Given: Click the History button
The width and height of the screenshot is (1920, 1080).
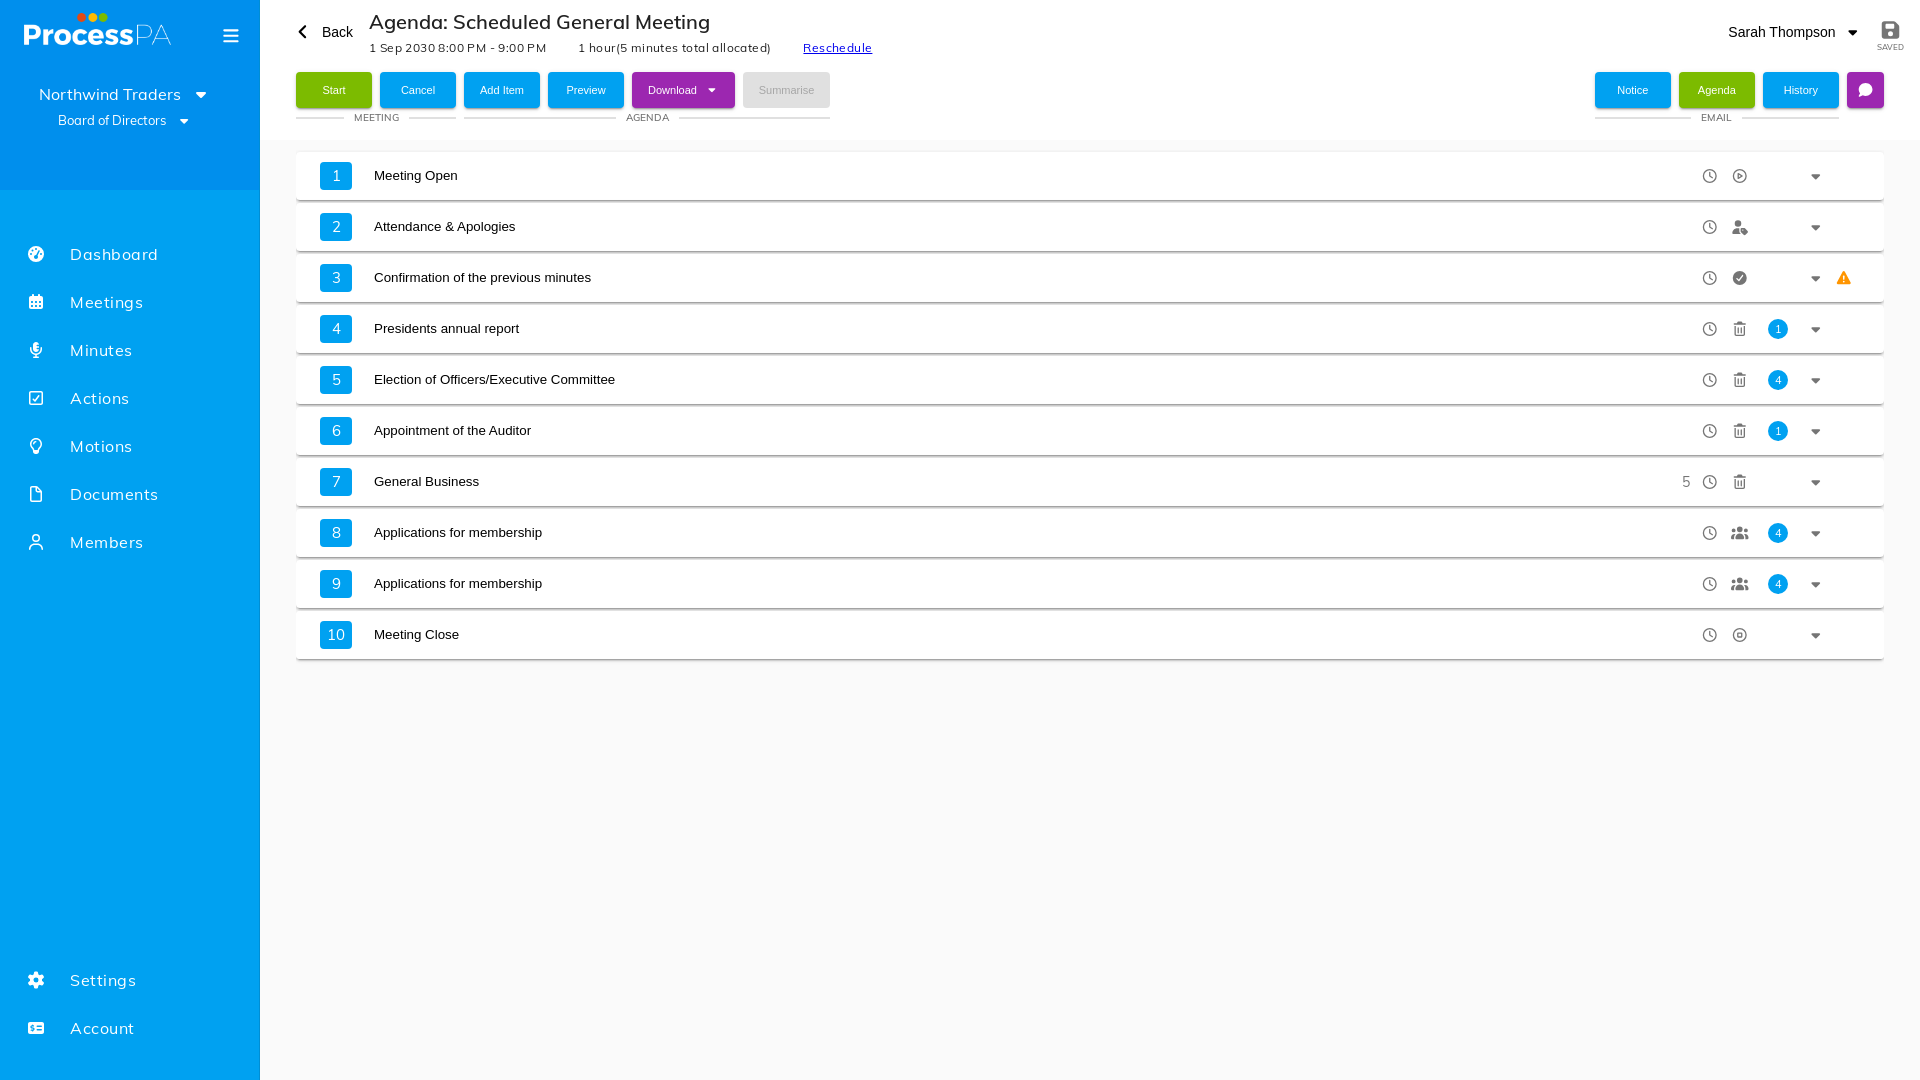Looking at the screenshot, I should pyautogui.click(x=1801, y=90).
